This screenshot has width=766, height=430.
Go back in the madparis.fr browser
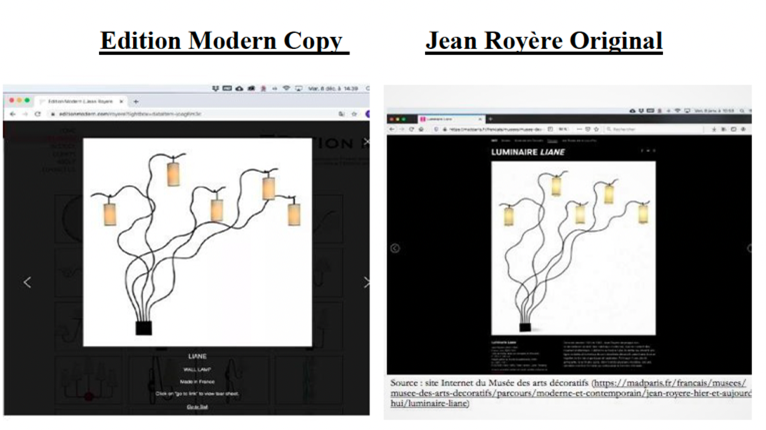pos(392,129)
